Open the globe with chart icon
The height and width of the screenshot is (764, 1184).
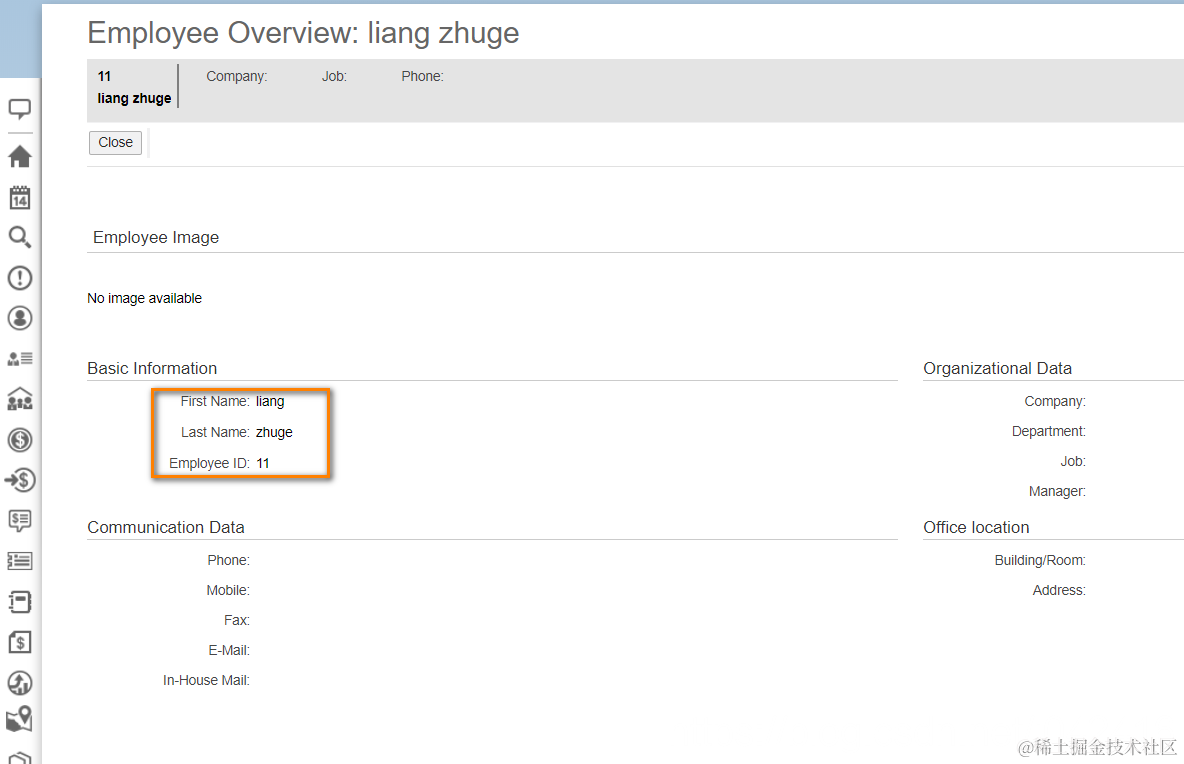click(20, 682)
